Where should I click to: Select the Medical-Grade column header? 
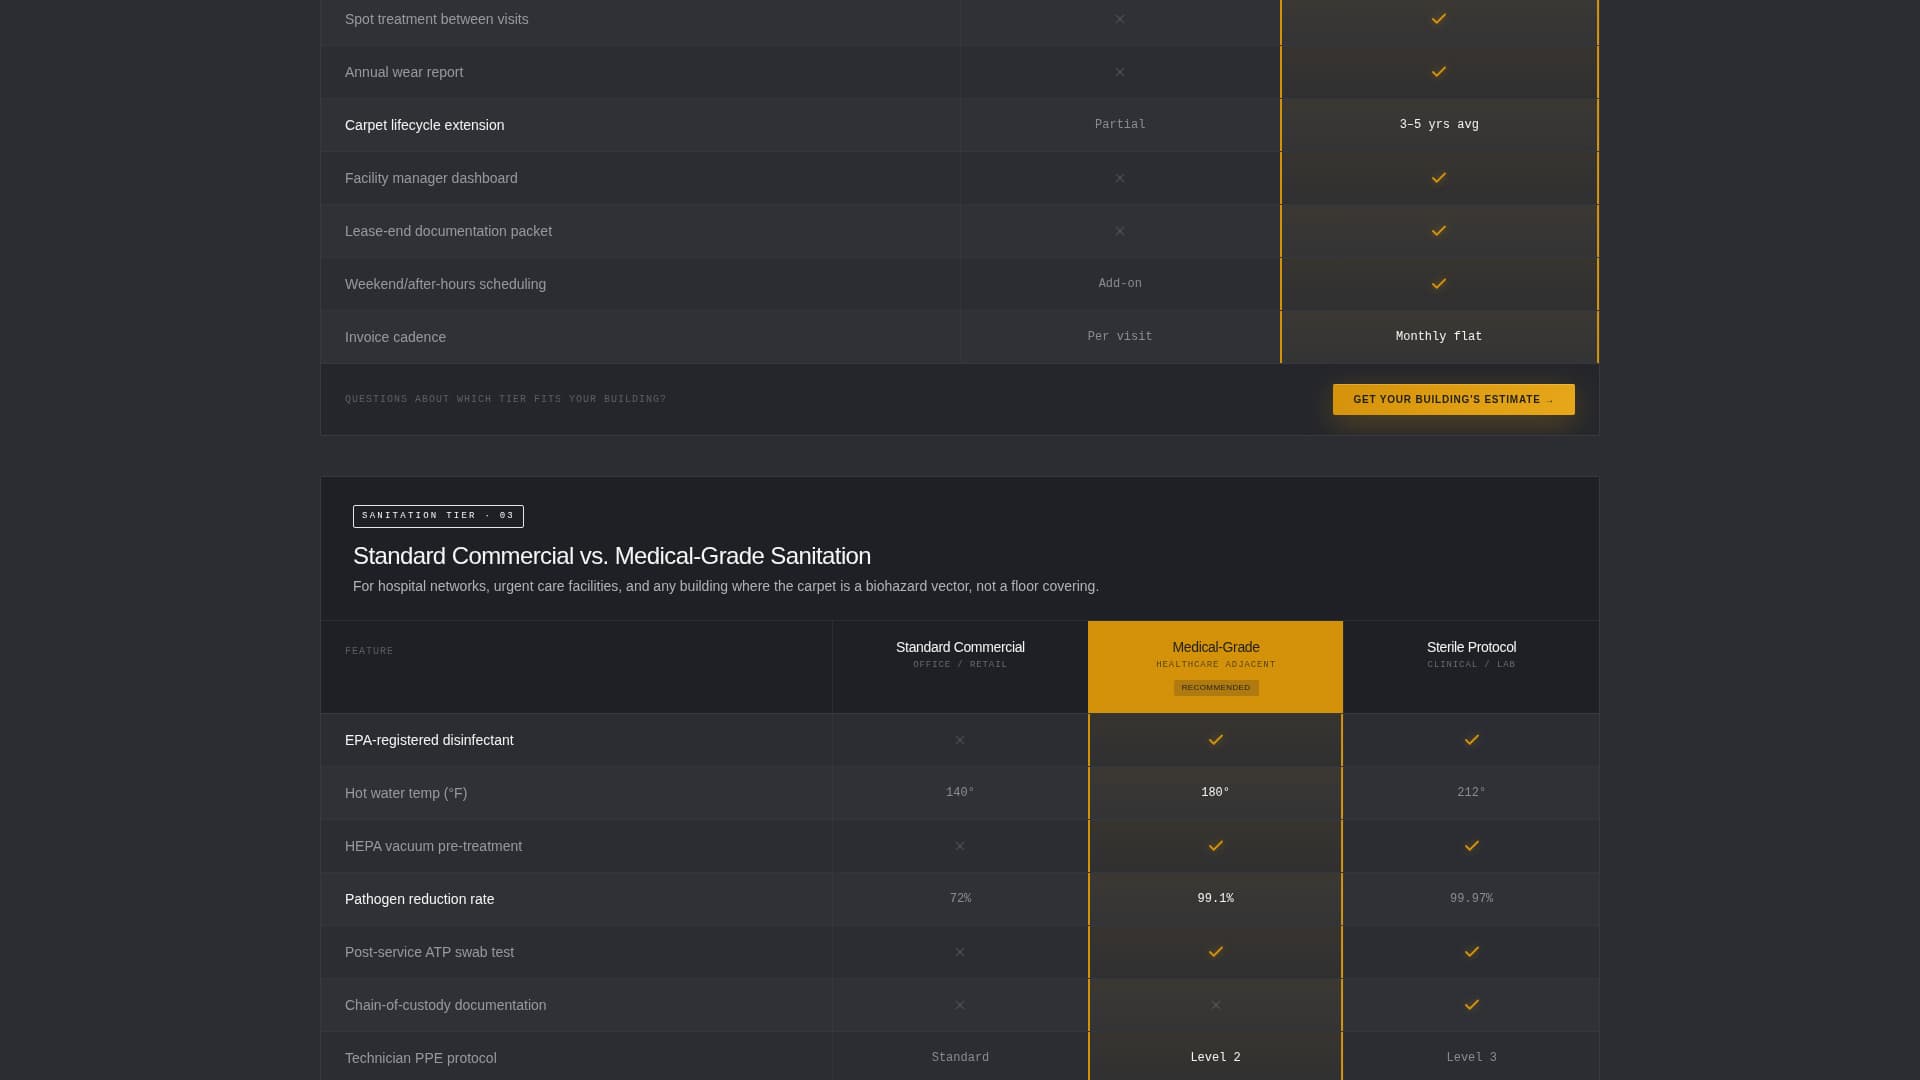tap(1216, 667)
